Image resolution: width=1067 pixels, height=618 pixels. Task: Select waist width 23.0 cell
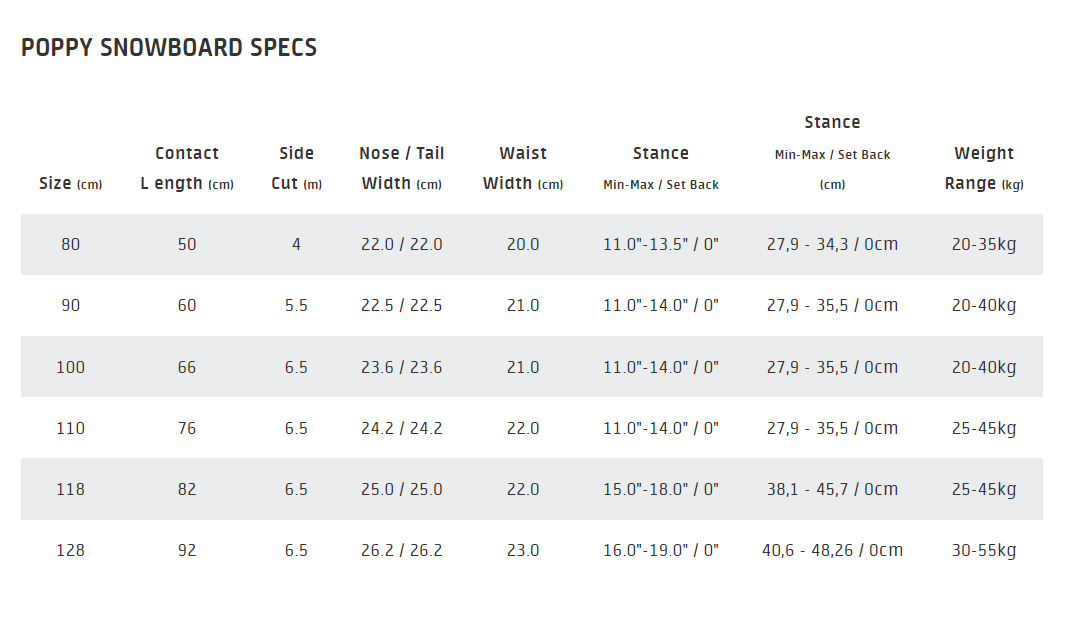coord(523,550)
